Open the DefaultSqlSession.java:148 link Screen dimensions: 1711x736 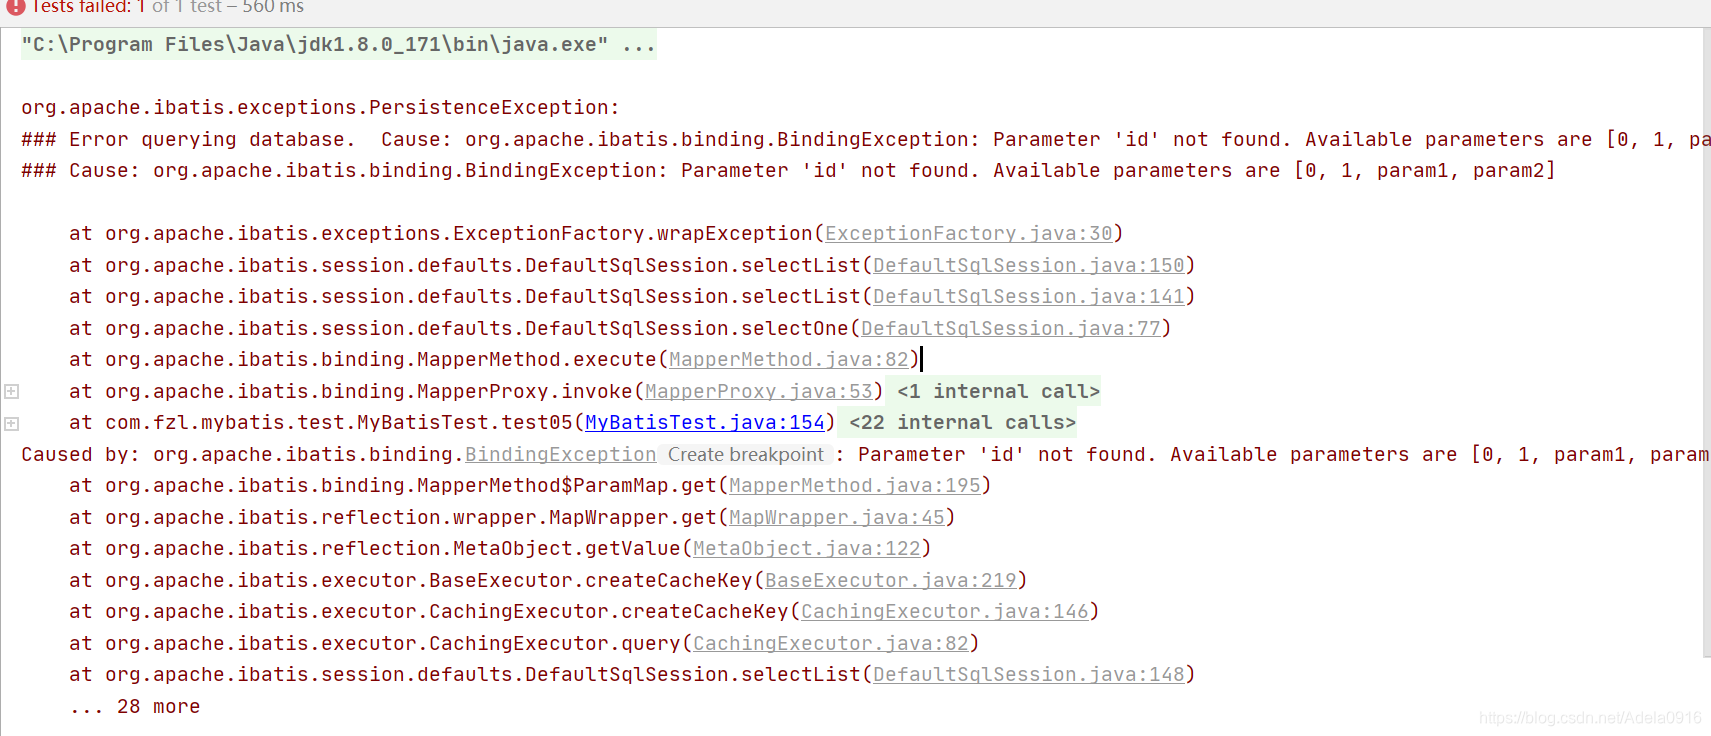1028,674
